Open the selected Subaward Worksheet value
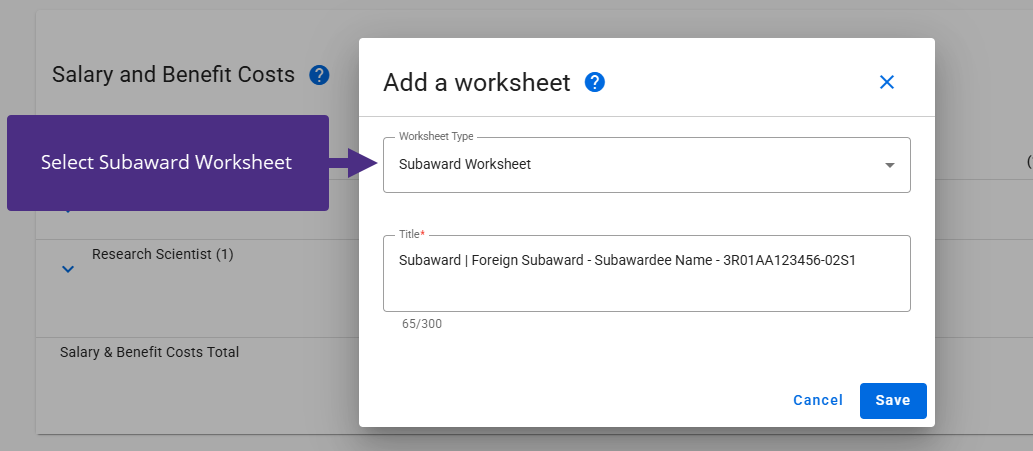 pyautogui.click(x=465, y=165)
